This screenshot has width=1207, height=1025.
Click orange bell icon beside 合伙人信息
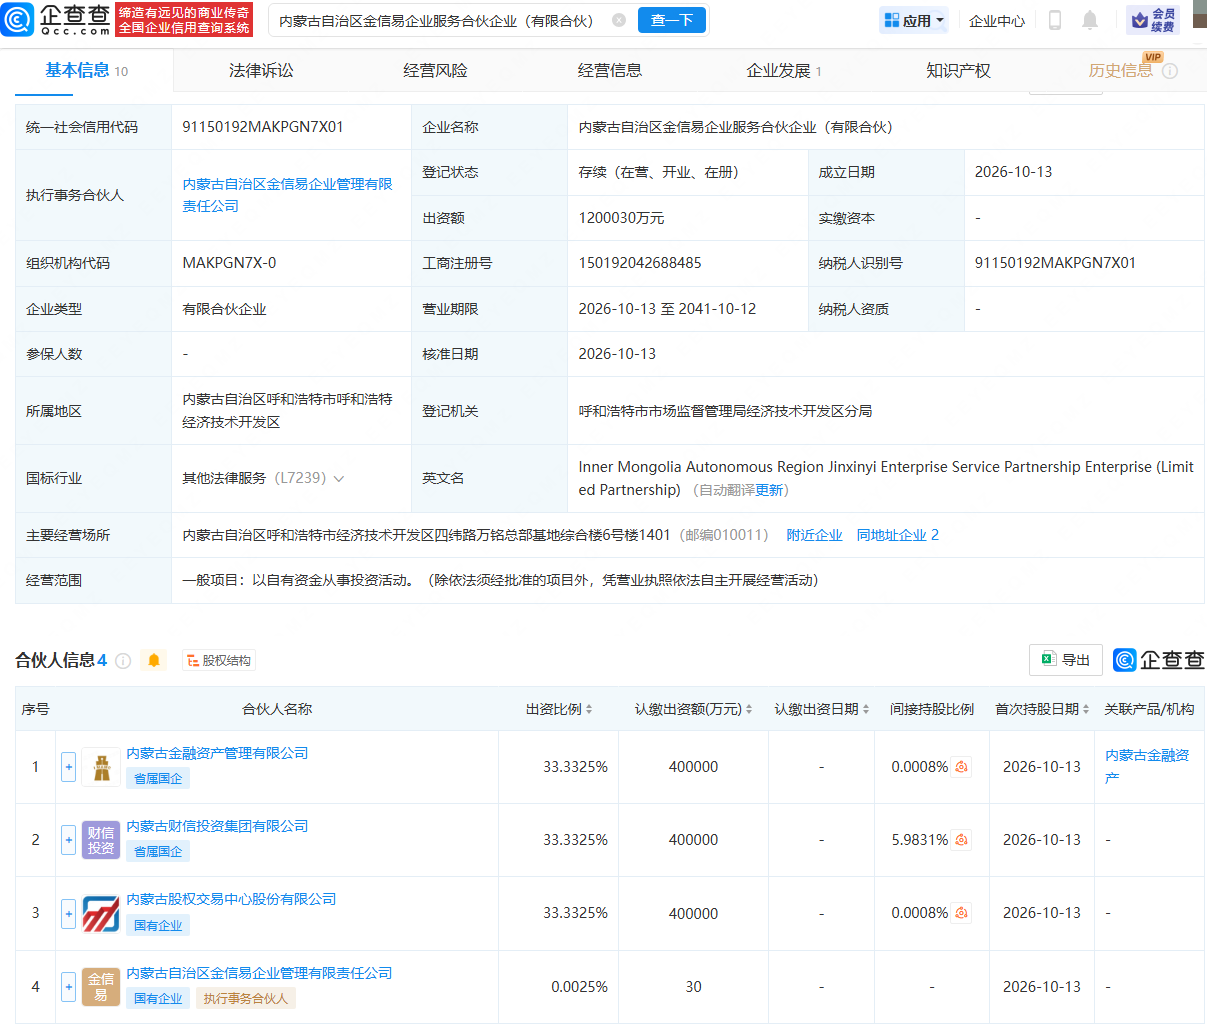(x=154, y=660)
